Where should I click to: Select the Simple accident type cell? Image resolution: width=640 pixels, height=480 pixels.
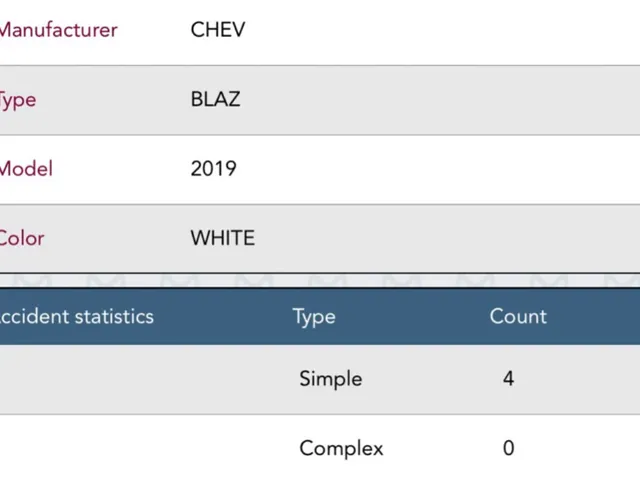click(x=331, y=379)
